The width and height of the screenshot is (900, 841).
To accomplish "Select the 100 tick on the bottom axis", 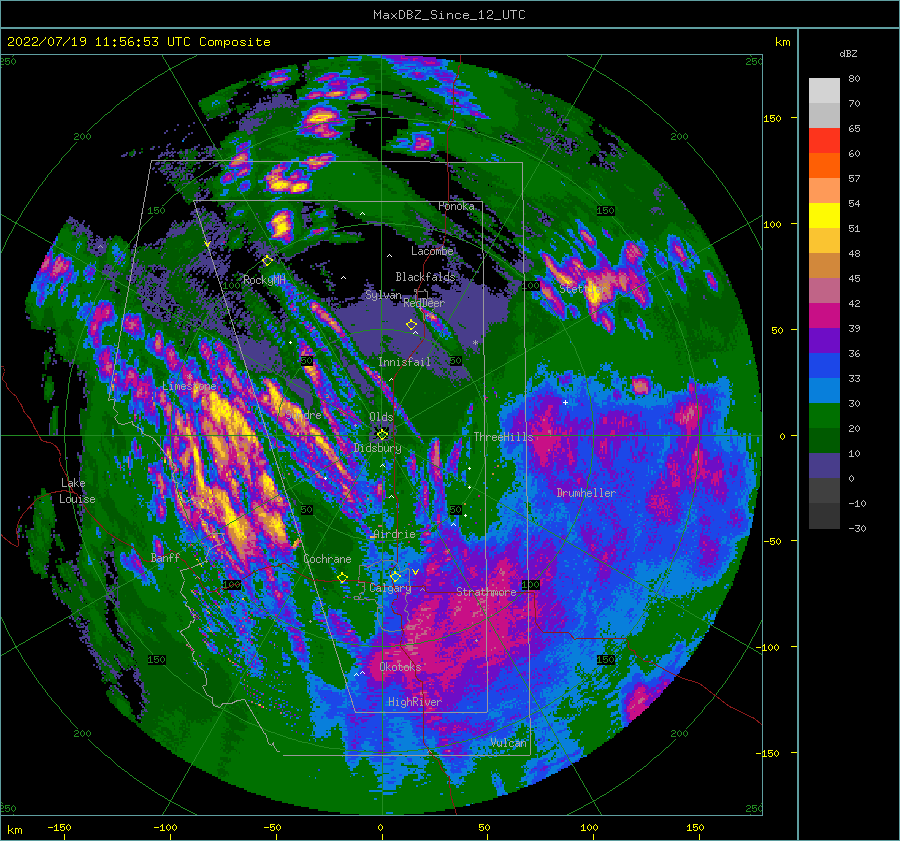I will 589,827.
